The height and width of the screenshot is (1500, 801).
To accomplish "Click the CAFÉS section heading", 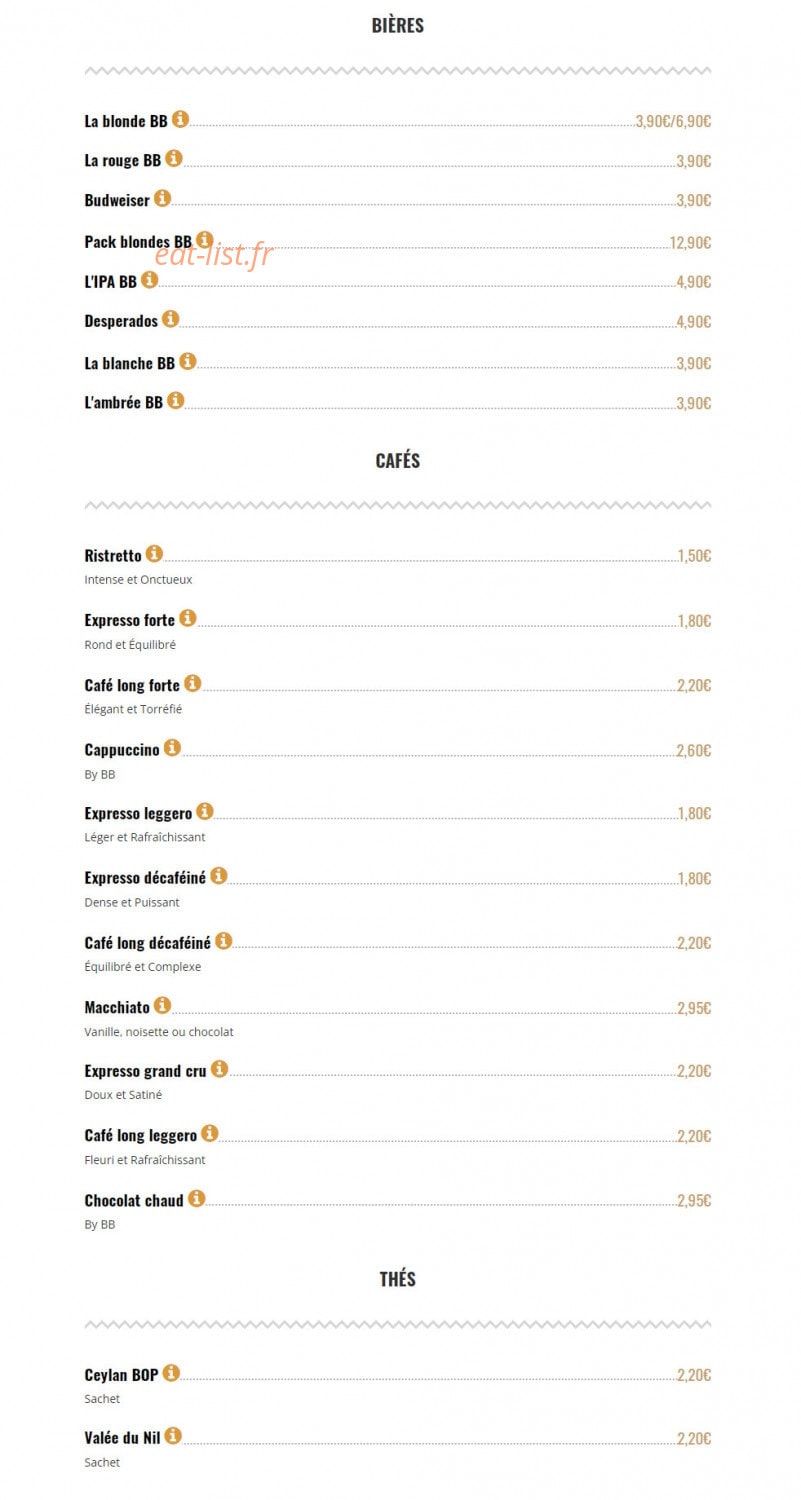I will [x=398, y=461].
